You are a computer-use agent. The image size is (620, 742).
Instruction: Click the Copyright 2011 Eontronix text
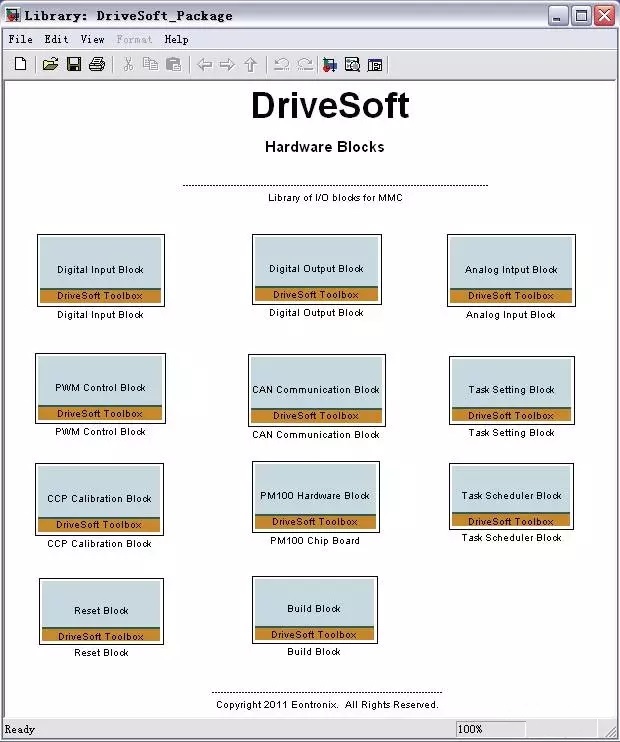(328, 705)
